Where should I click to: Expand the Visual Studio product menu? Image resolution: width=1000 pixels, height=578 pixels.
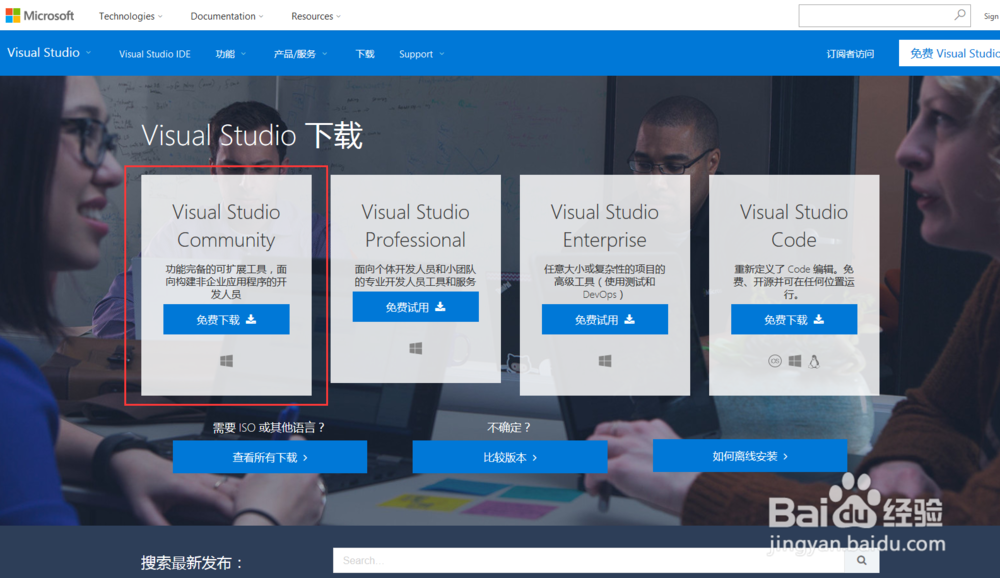click(x=48, y=53)
